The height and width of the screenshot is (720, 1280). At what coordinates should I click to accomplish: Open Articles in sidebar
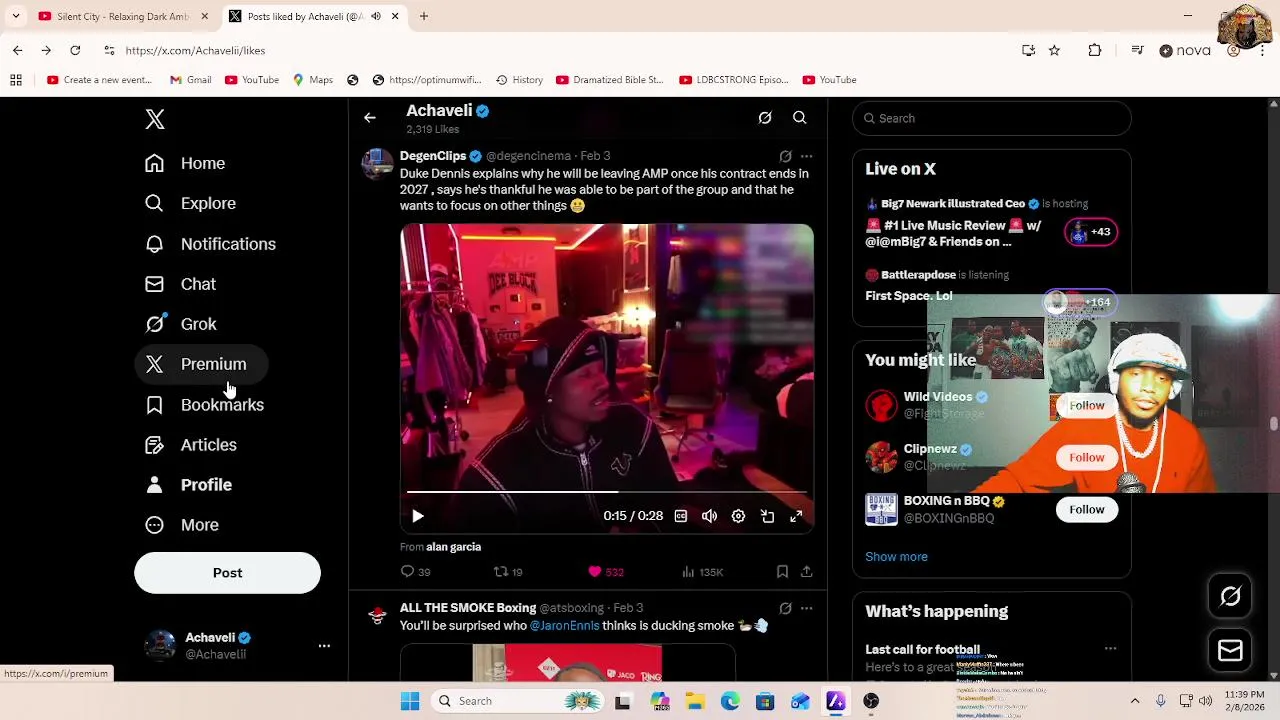click(x=192, y=445)
